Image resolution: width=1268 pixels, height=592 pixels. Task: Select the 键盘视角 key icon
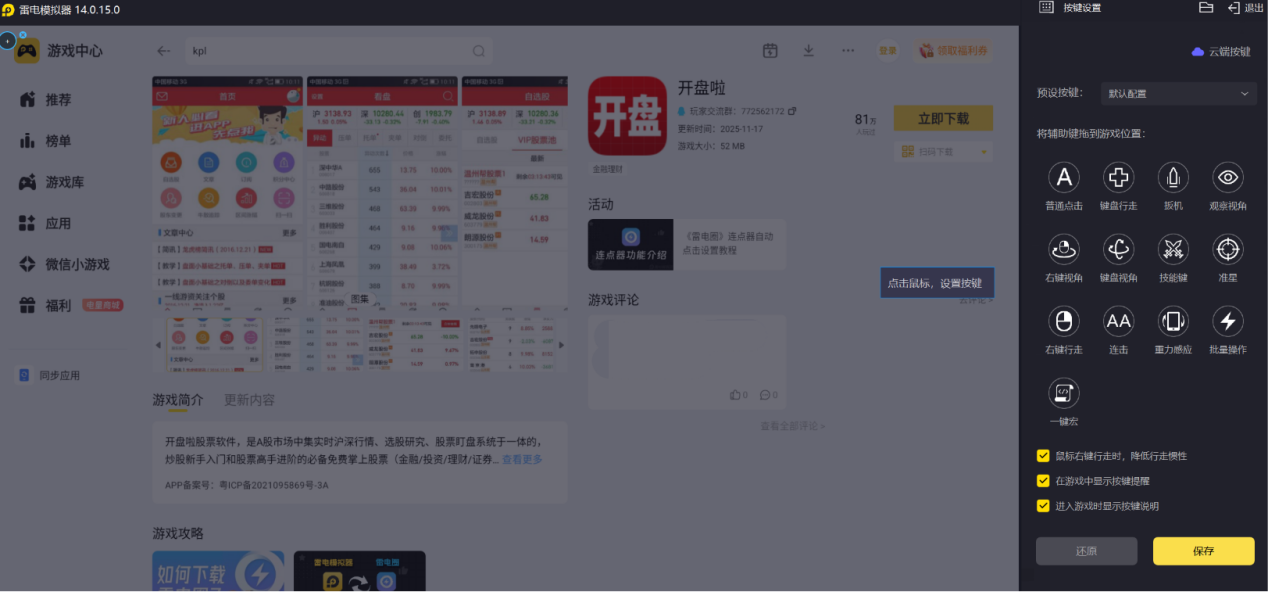(1118, 249)
